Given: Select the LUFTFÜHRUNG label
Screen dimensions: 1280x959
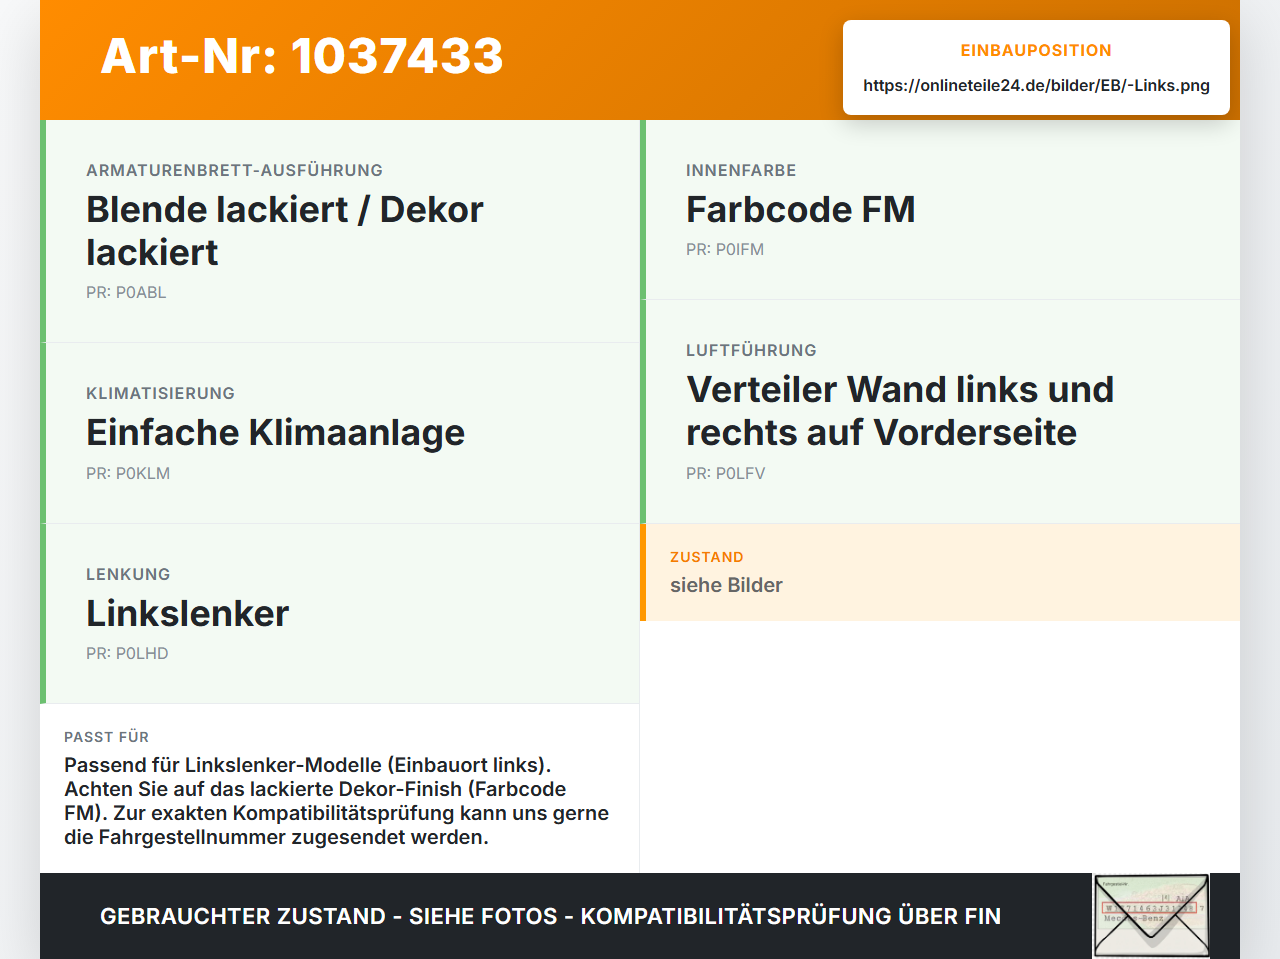Looking at the screenshot, I should pos(751,350).
